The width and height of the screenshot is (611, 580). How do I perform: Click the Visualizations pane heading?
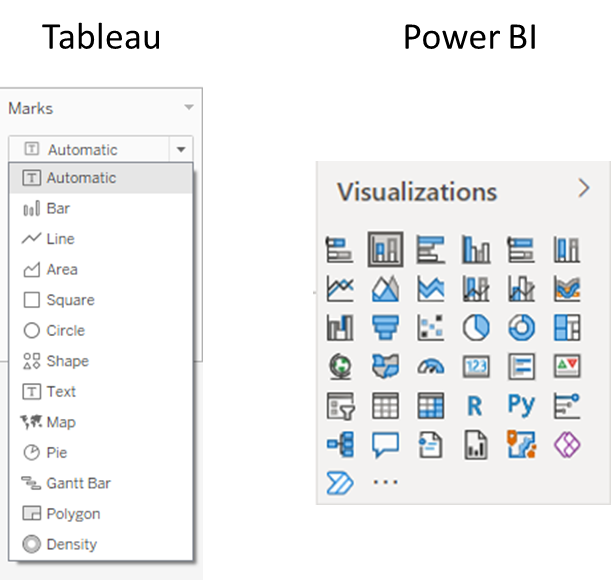click(x=417, y=192)
